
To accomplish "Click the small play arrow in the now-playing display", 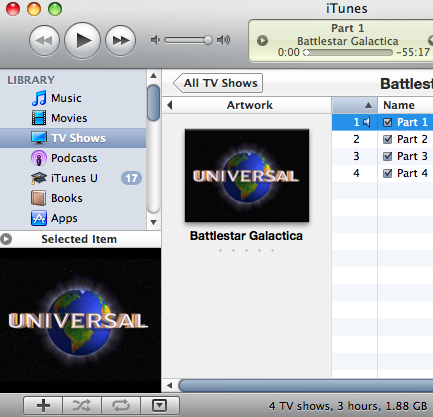I will pos(262,41).
